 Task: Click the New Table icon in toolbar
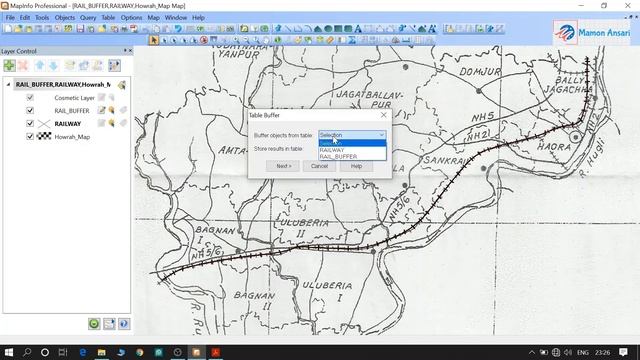tap(8, 29)
